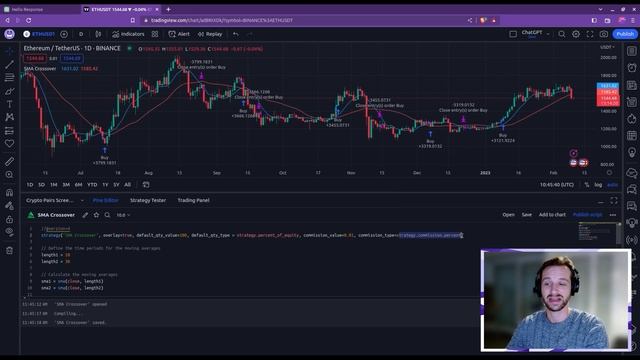Rename SMA Crossover script with pencil icon
This screenshot has height=360, width=640.
85,215
